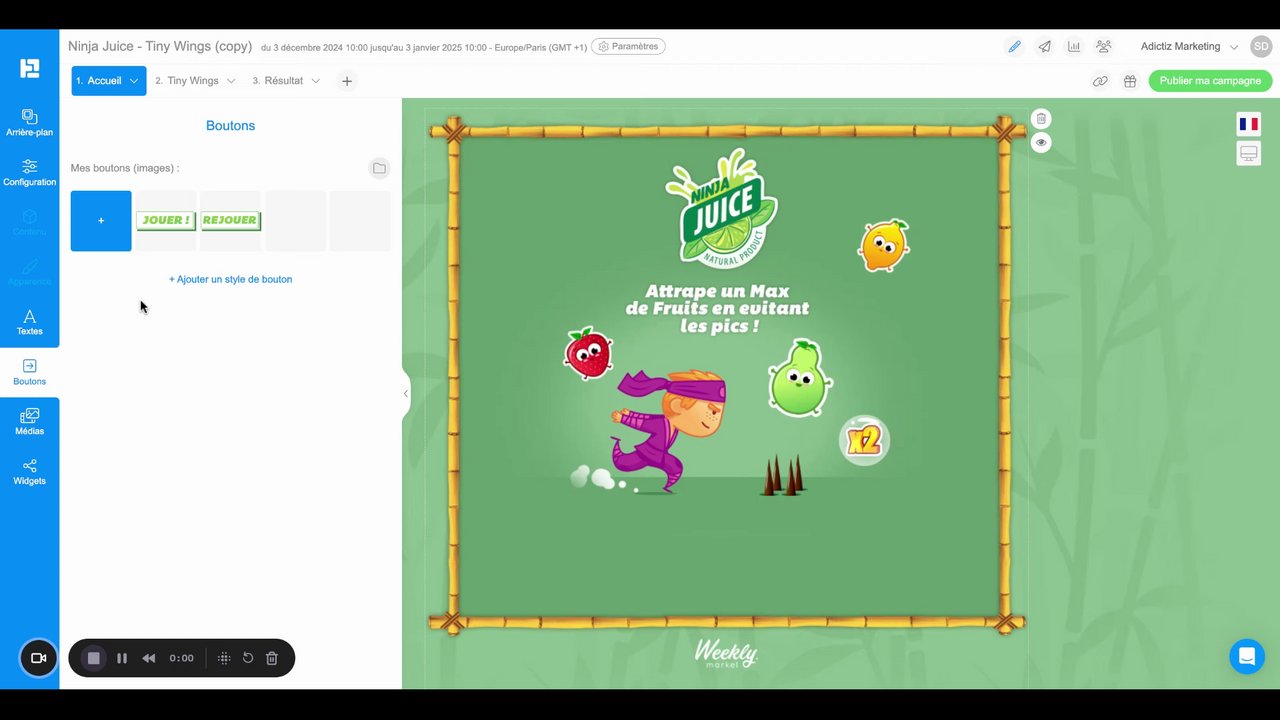Stop the screen recording
Viewport: 1280px width, 720px height.
pos(94,658)
